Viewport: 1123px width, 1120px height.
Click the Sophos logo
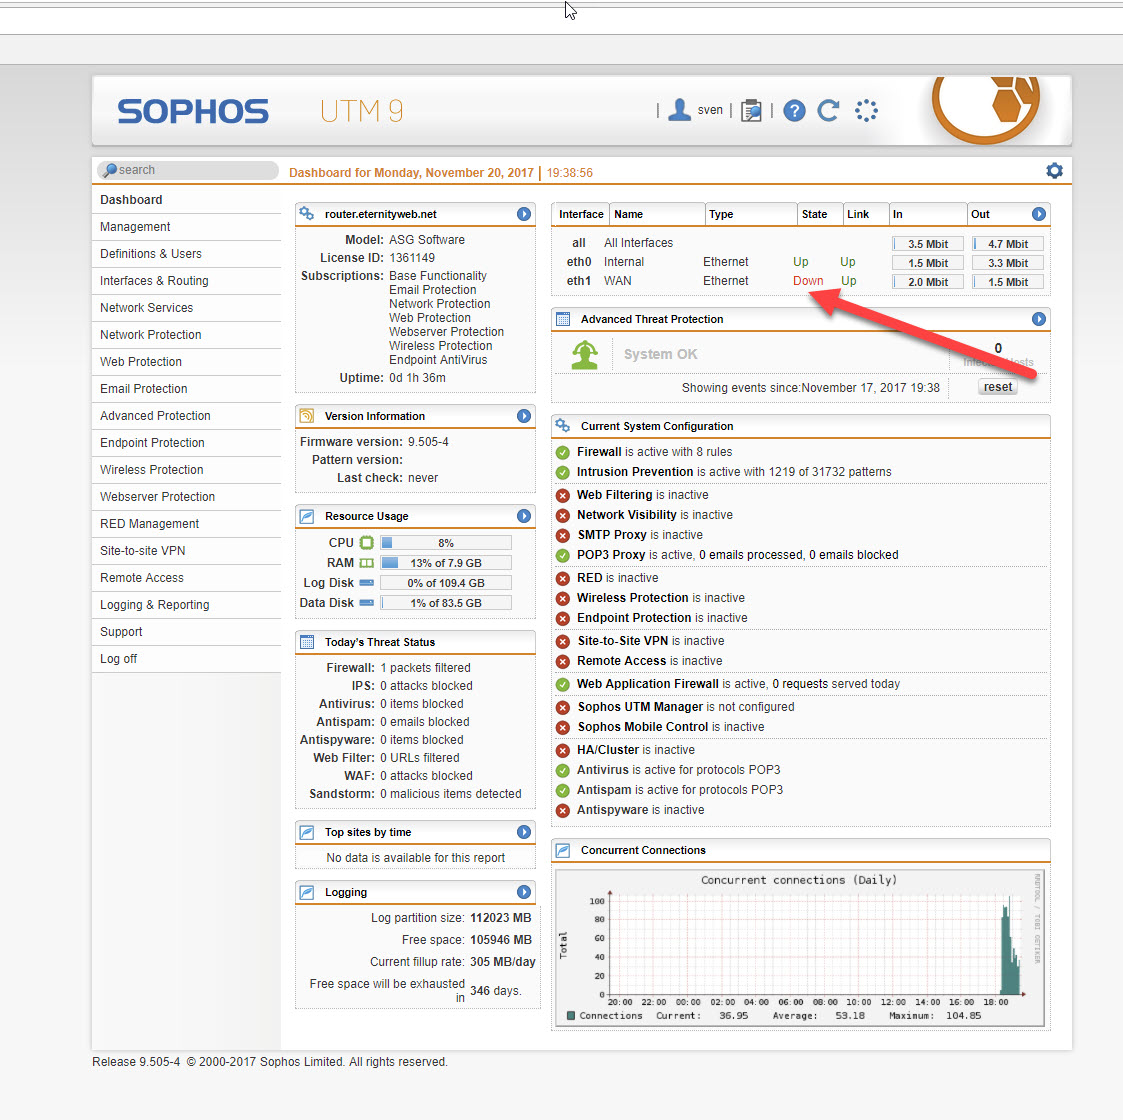click(193, 111)
